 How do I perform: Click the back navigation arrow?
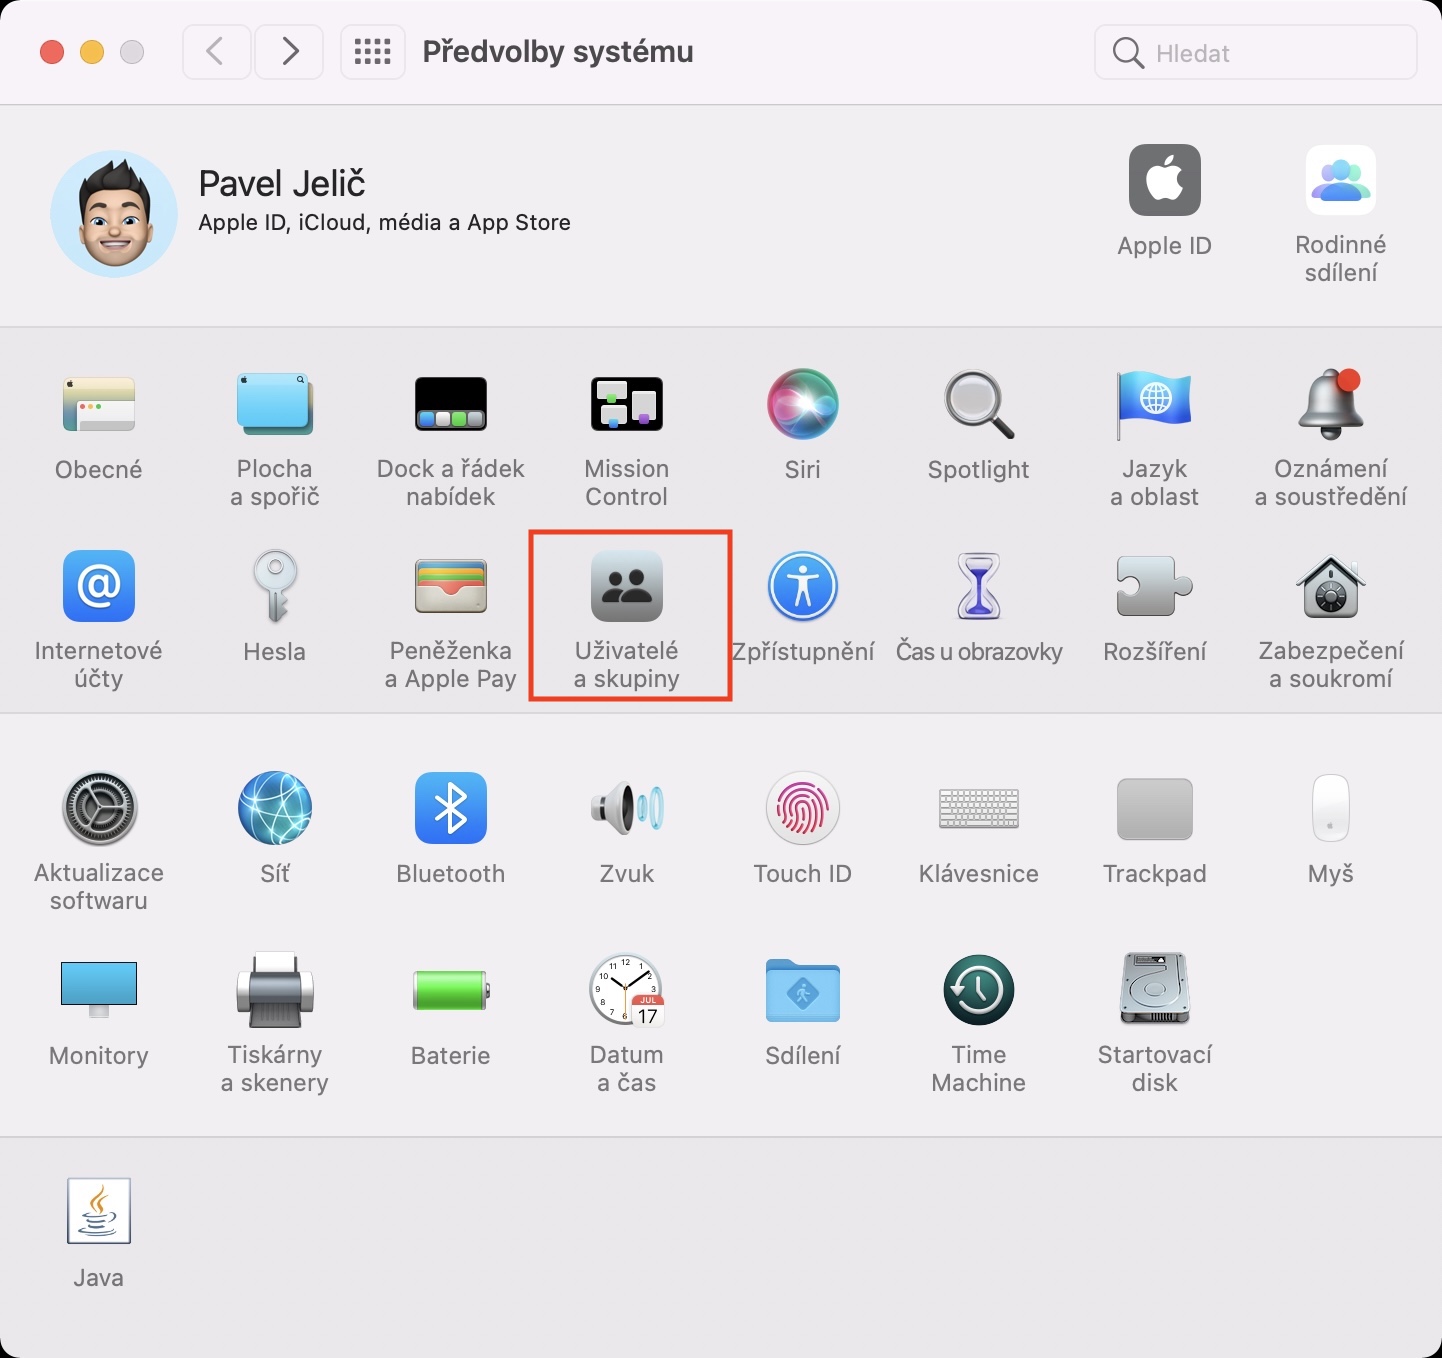click(x=216, y=52)
